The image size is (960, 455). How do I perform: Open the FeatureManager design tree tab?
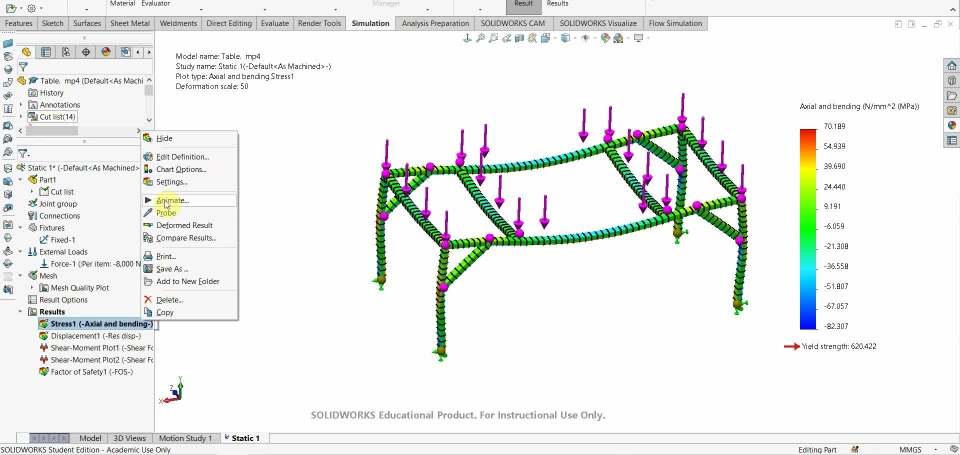pos(26,52)
